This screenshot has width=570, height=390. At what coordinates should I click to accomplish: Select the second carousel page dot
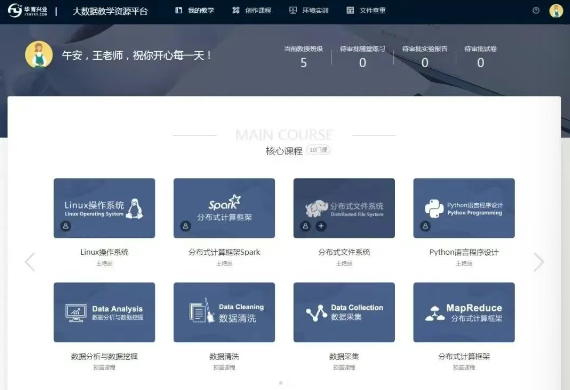tap(288, 383)
